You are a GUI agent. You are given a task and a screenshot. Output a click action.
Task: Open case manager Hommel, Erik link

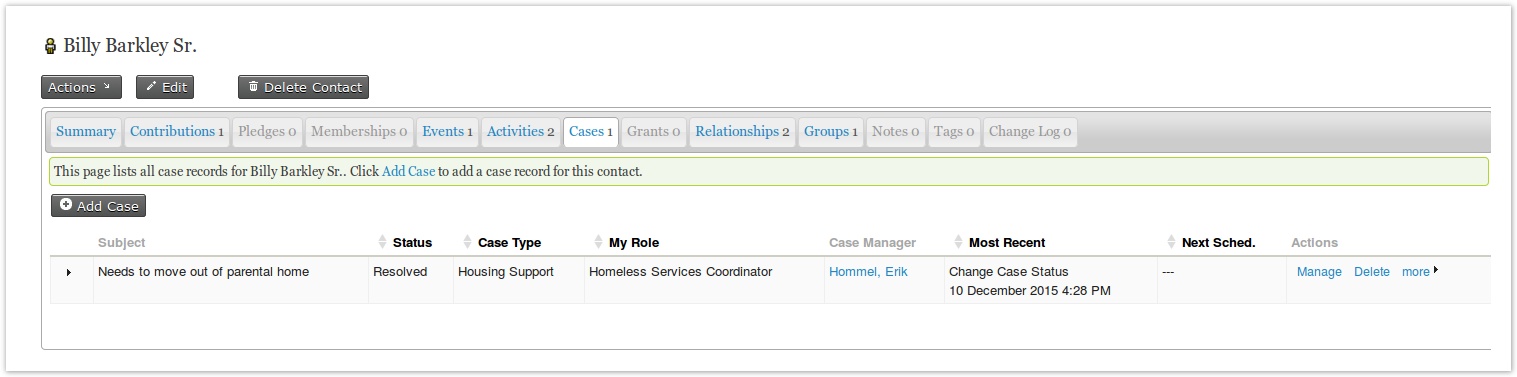[868, 271]
